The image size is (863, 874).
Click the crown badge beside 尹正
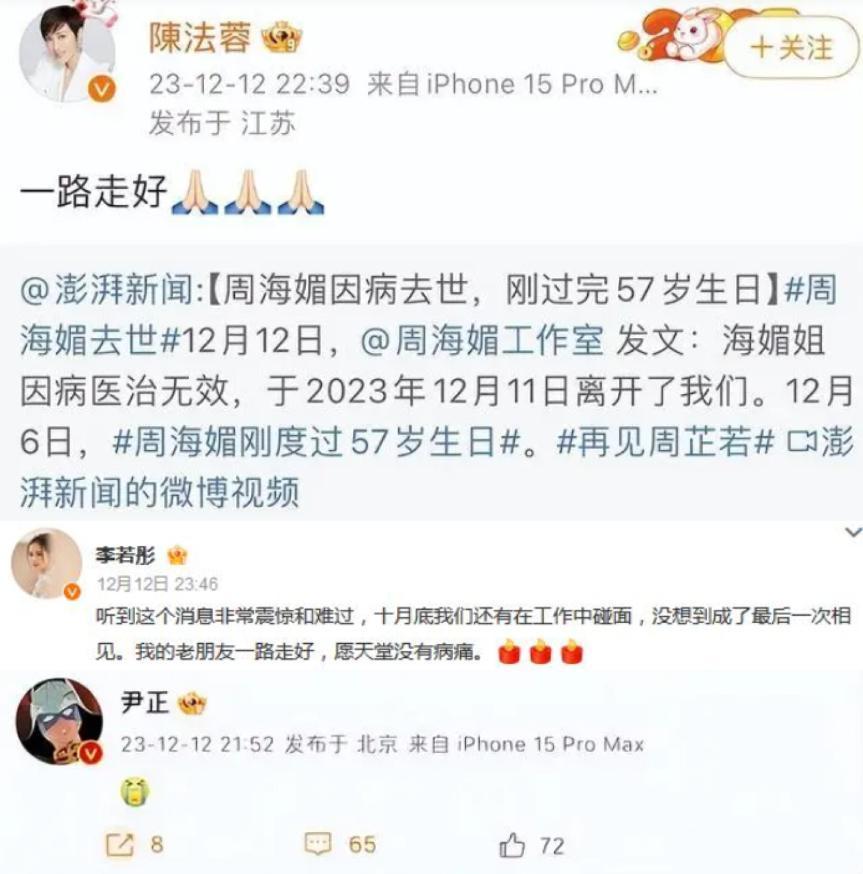(x=191, y=703)
